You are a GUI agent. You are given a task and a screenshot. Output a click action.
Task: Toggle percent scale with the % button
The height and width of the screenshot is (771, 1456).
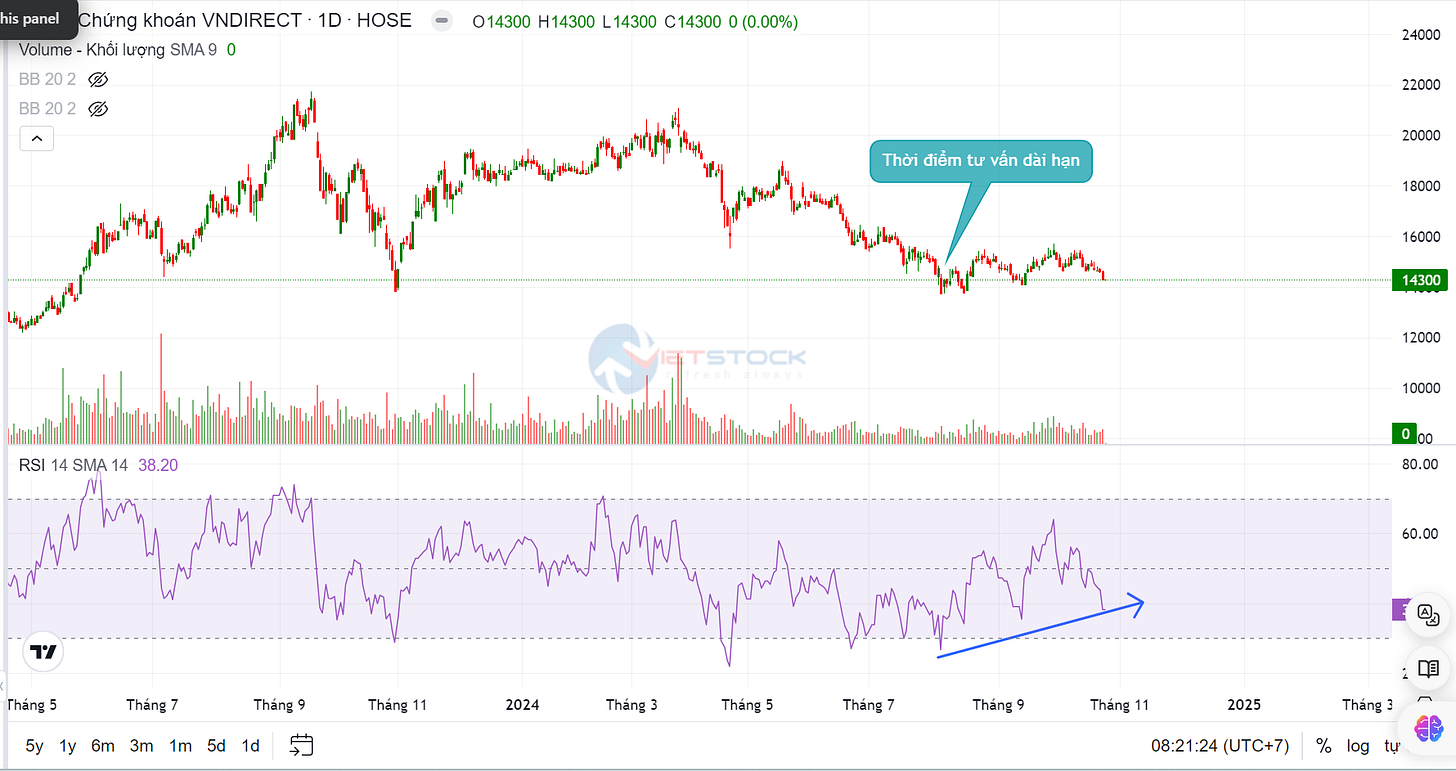(1324, 746)
